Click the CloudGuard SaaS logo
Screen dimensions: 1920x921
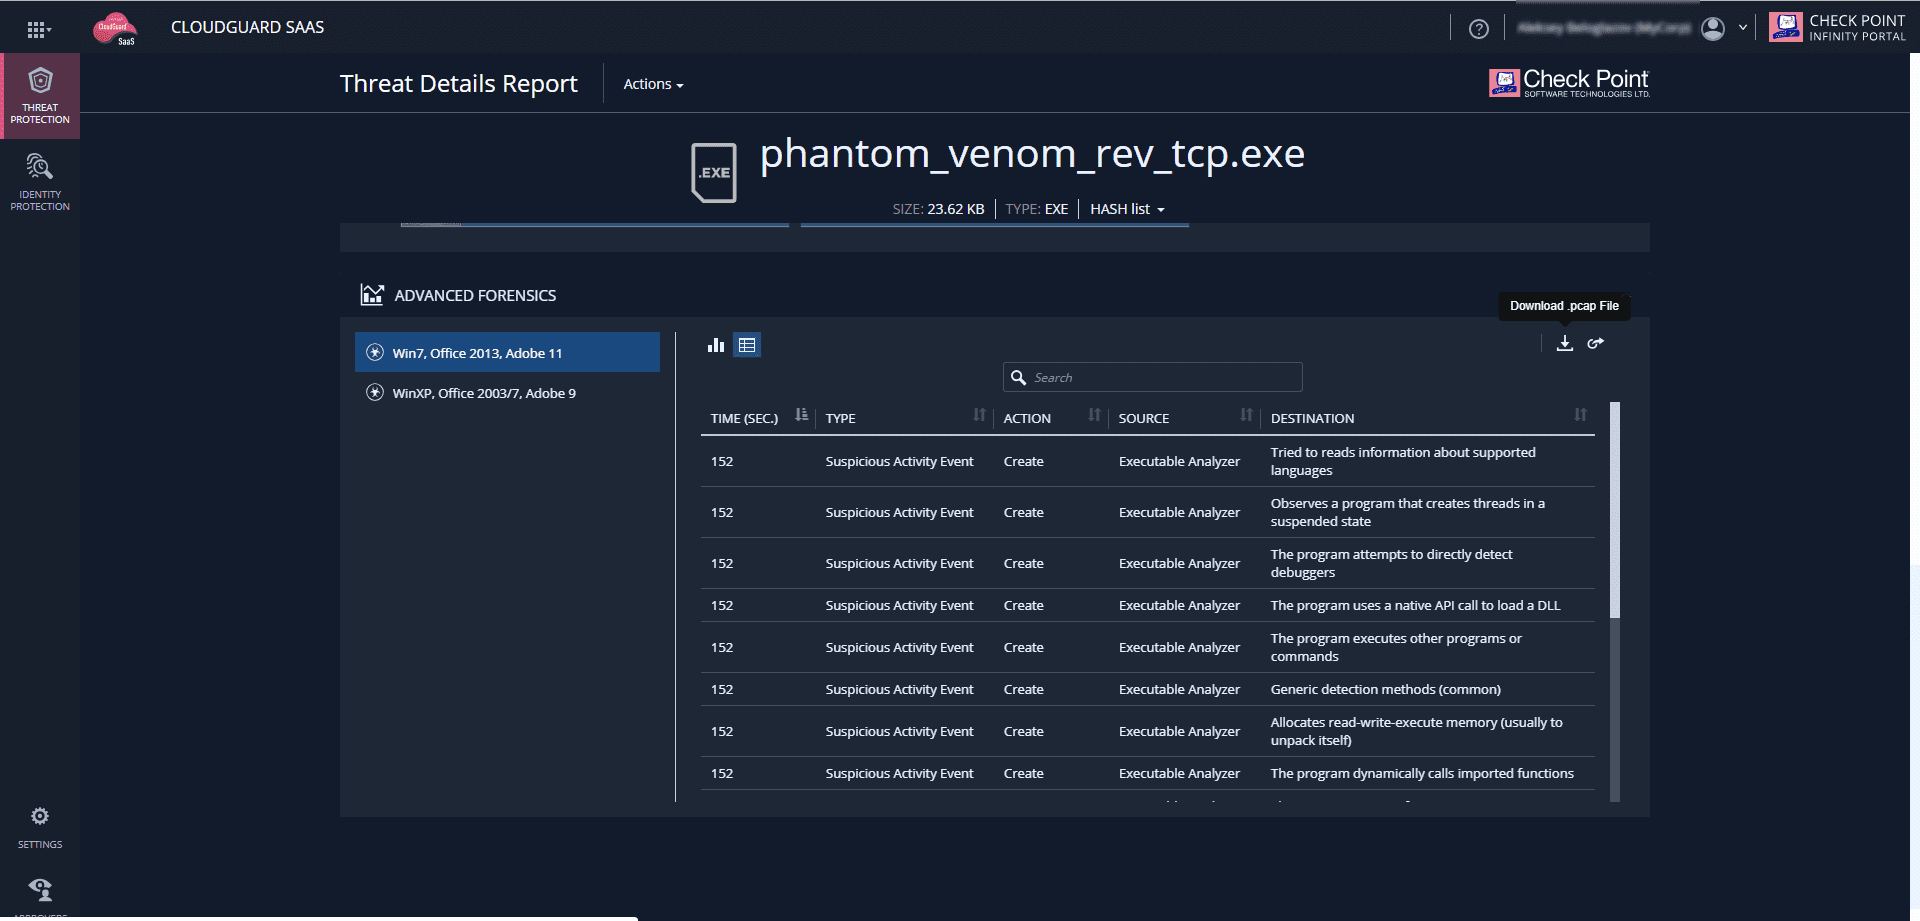click(x=115, y=28)
